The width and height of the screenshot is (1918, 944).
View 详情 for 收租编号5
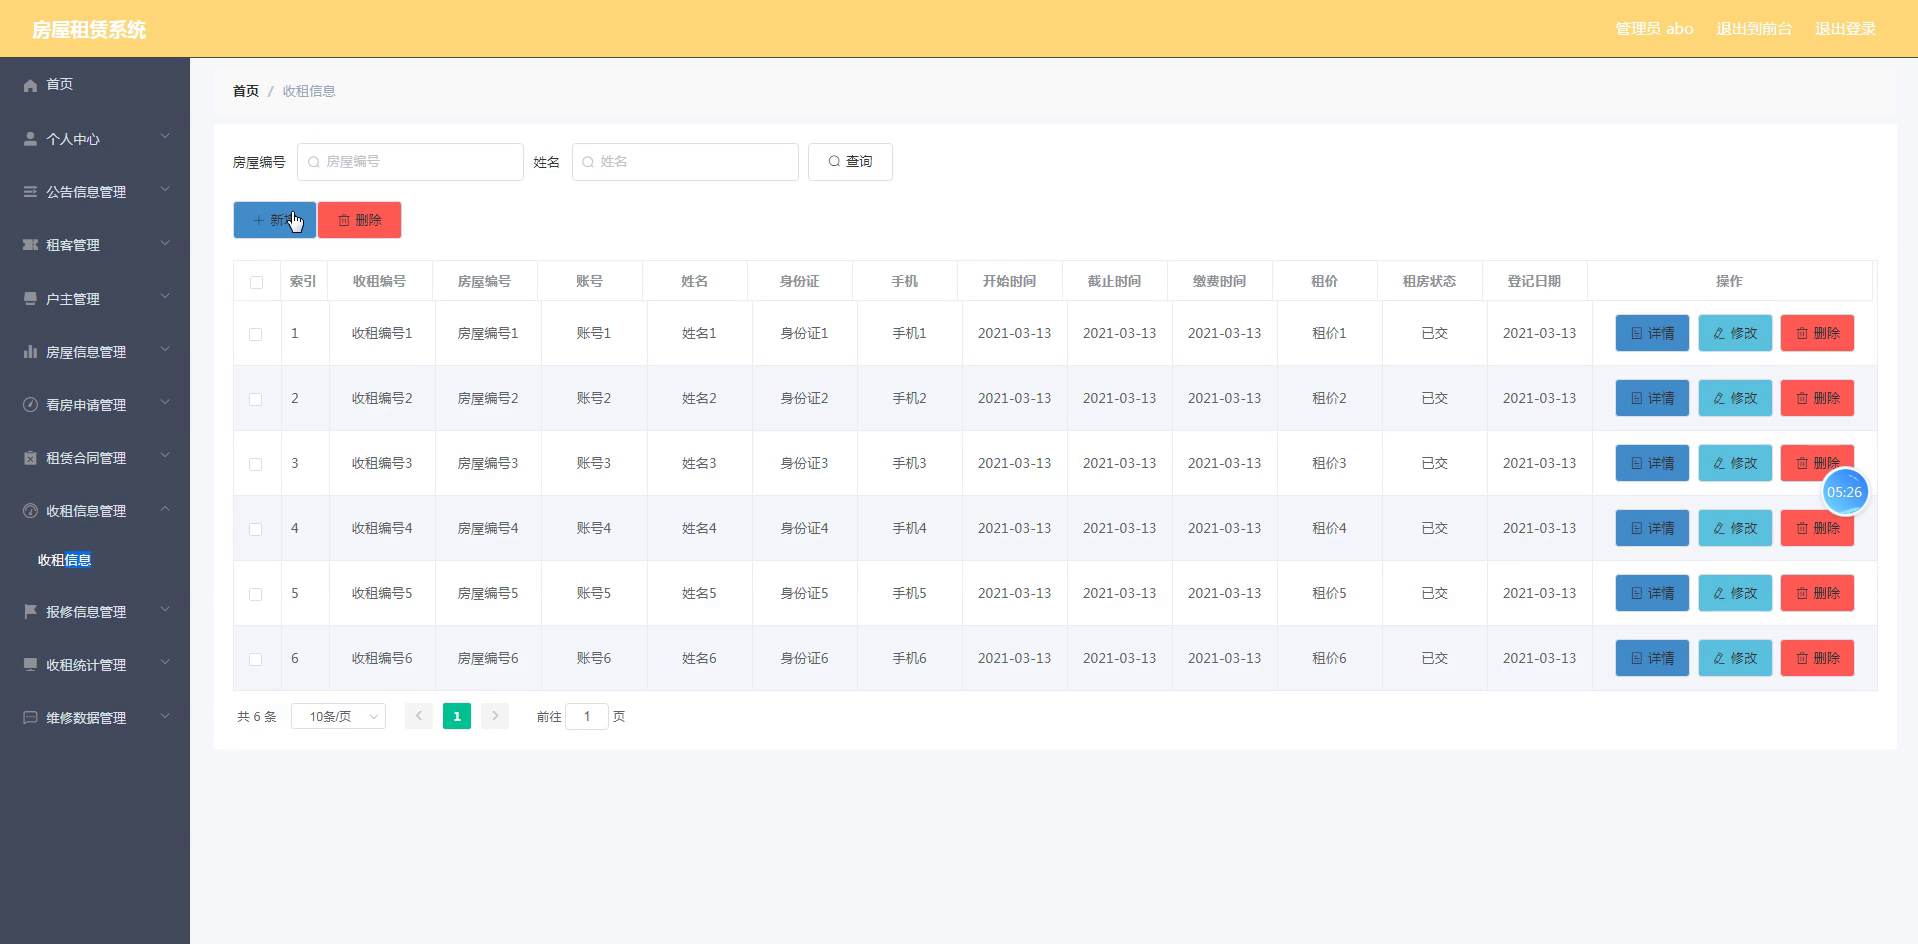pyautogui.click(x=1652, y=593)
